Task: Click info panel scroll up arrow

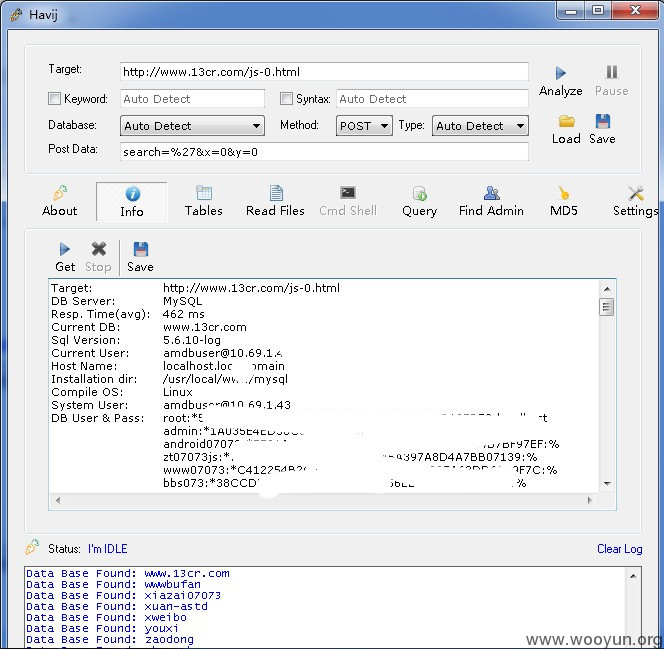Action: tap(607, 289)
